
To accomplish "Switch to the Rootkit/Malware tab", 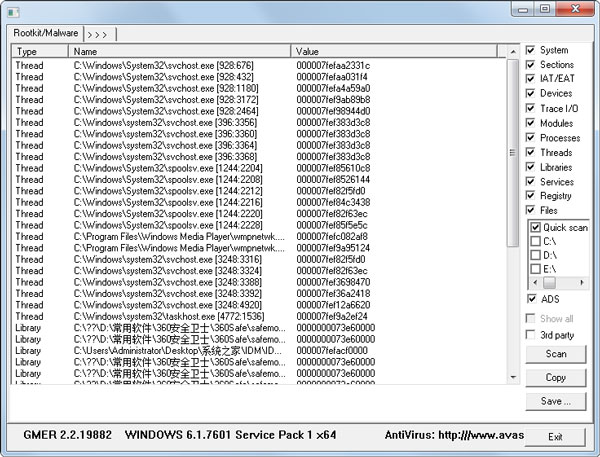I will 46,33.
